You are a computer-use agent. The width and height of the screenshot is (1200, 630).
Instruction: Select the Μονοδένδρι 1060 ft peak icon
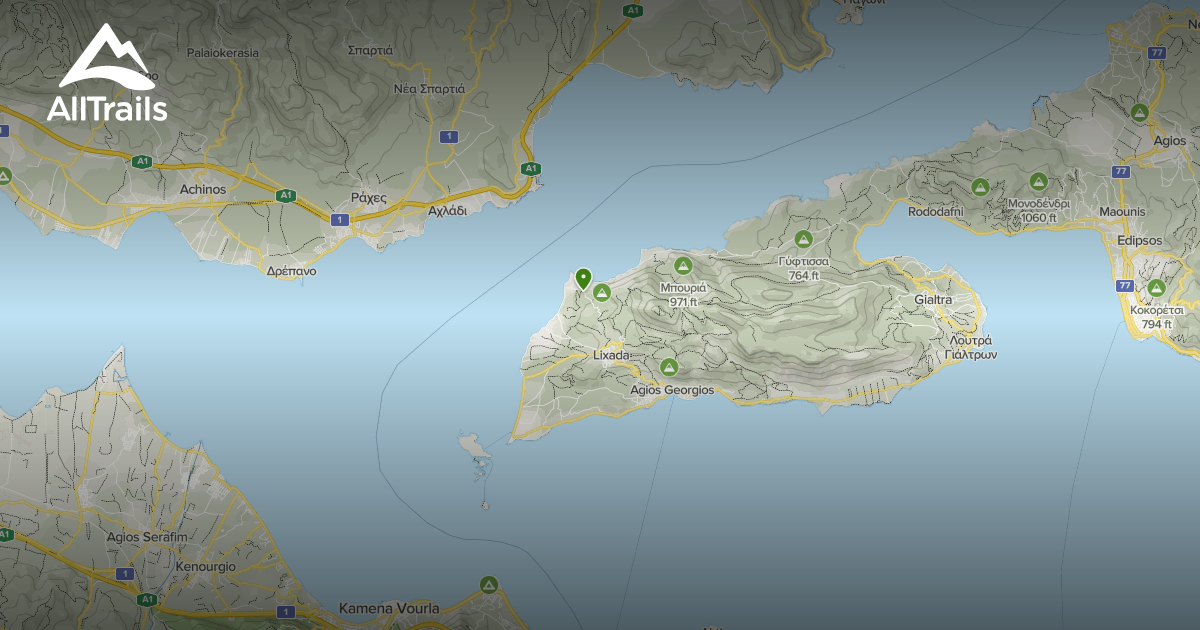pos(1037,182)
